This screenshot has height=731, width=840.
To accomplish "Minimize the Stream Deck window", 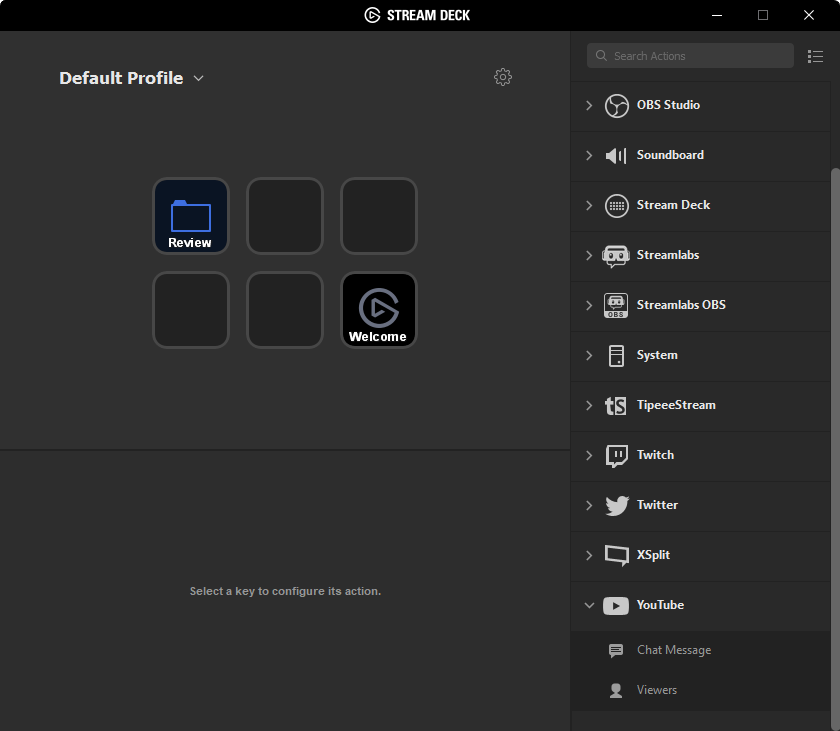I will click(717, 15).
